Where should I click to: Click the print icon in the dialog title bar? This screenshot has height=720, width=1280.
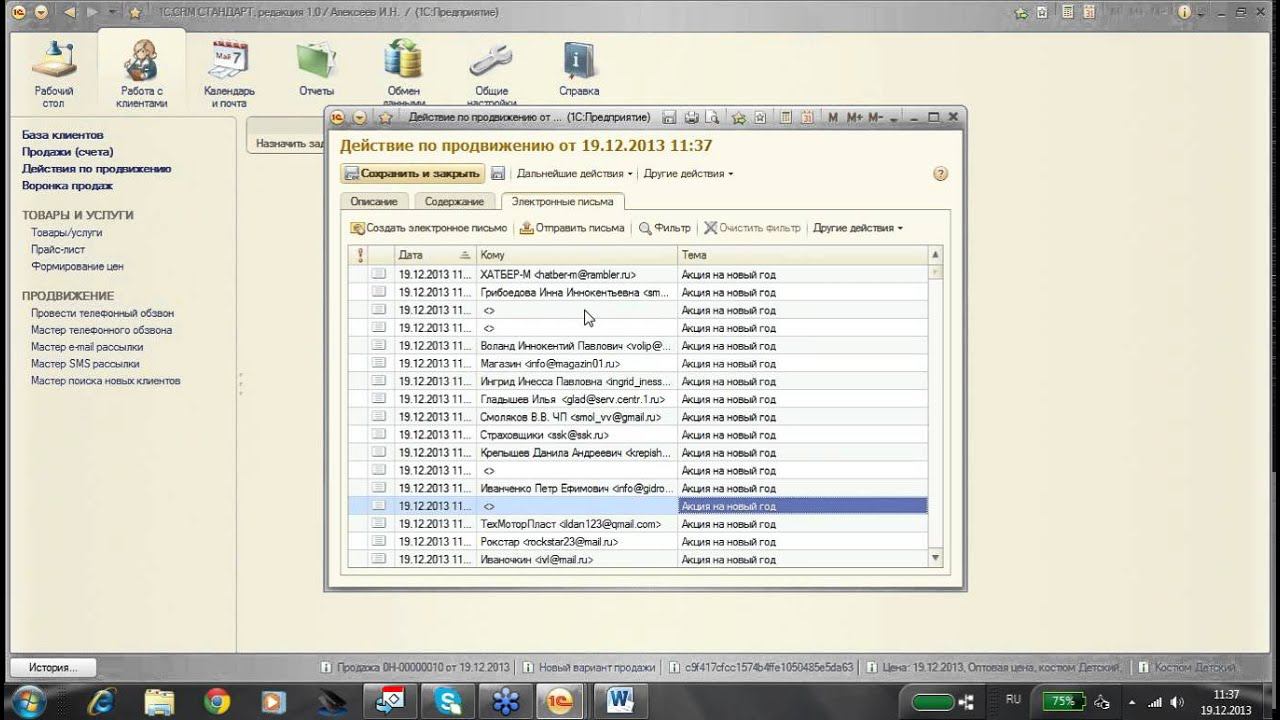coord(691,118)
